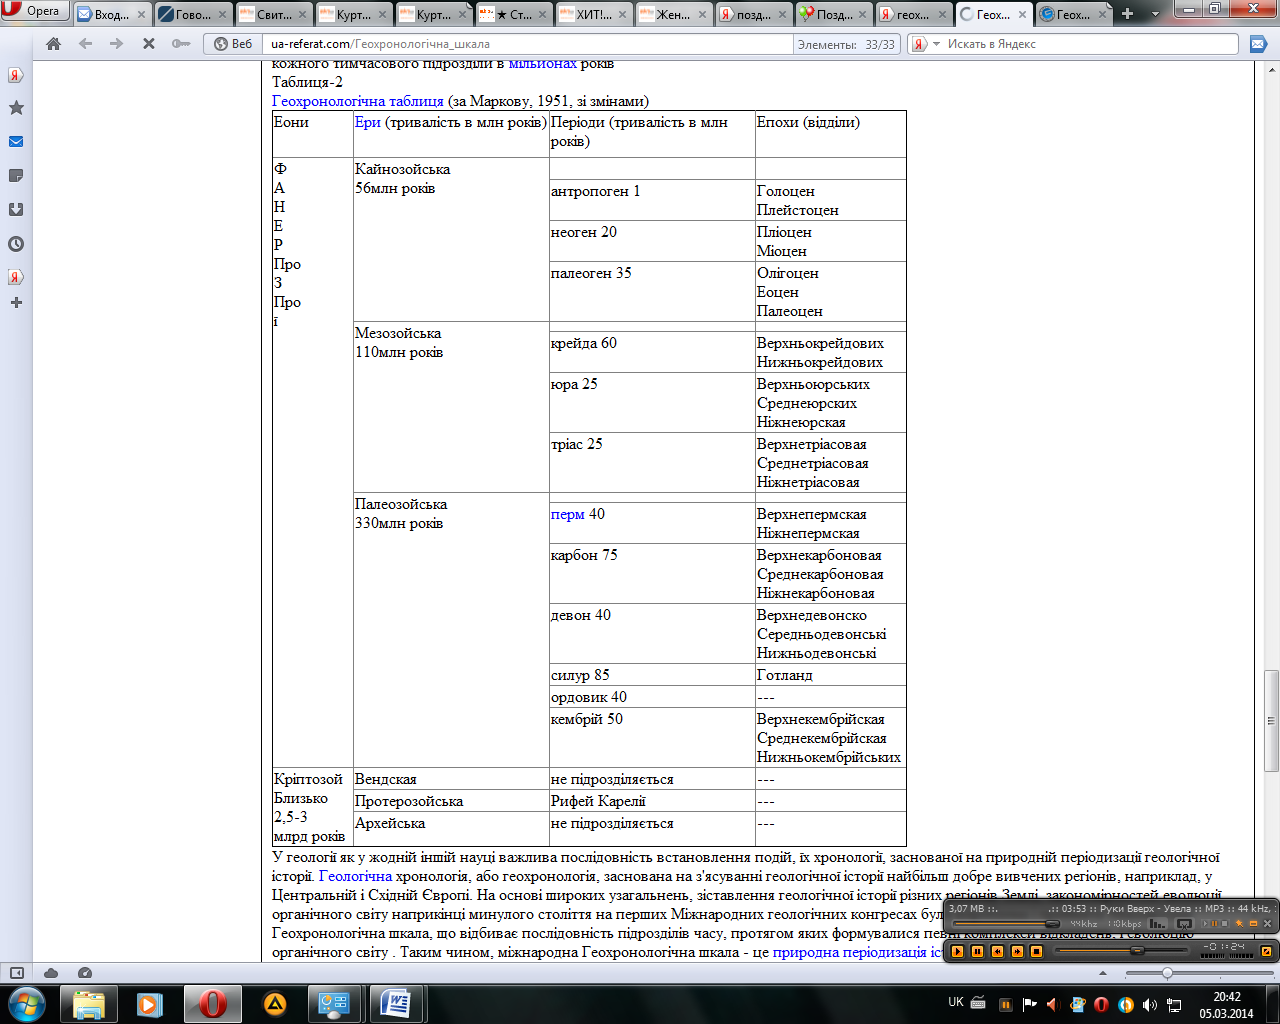
Task: Adjust the player volume slider
Action: click(x=1006, y=924)
